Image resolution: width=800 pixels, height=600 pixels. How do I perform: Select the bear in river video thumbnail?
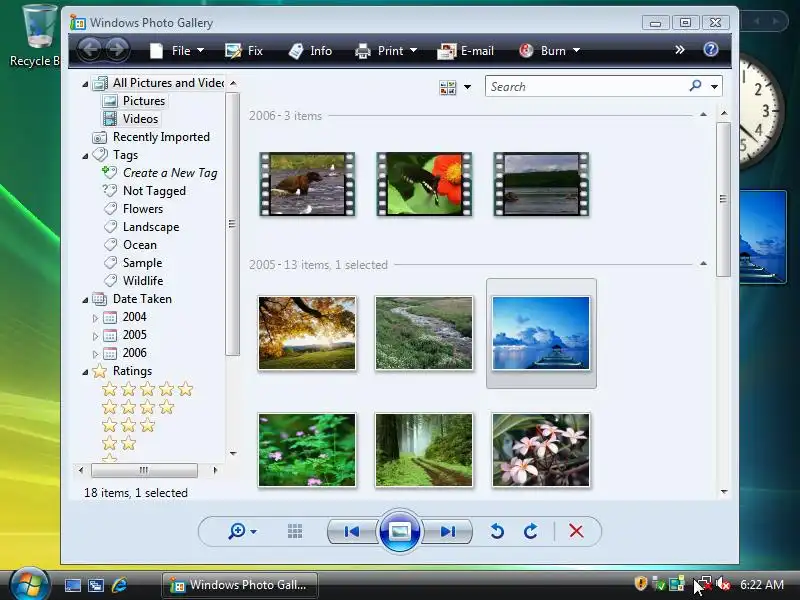point(307,184)
